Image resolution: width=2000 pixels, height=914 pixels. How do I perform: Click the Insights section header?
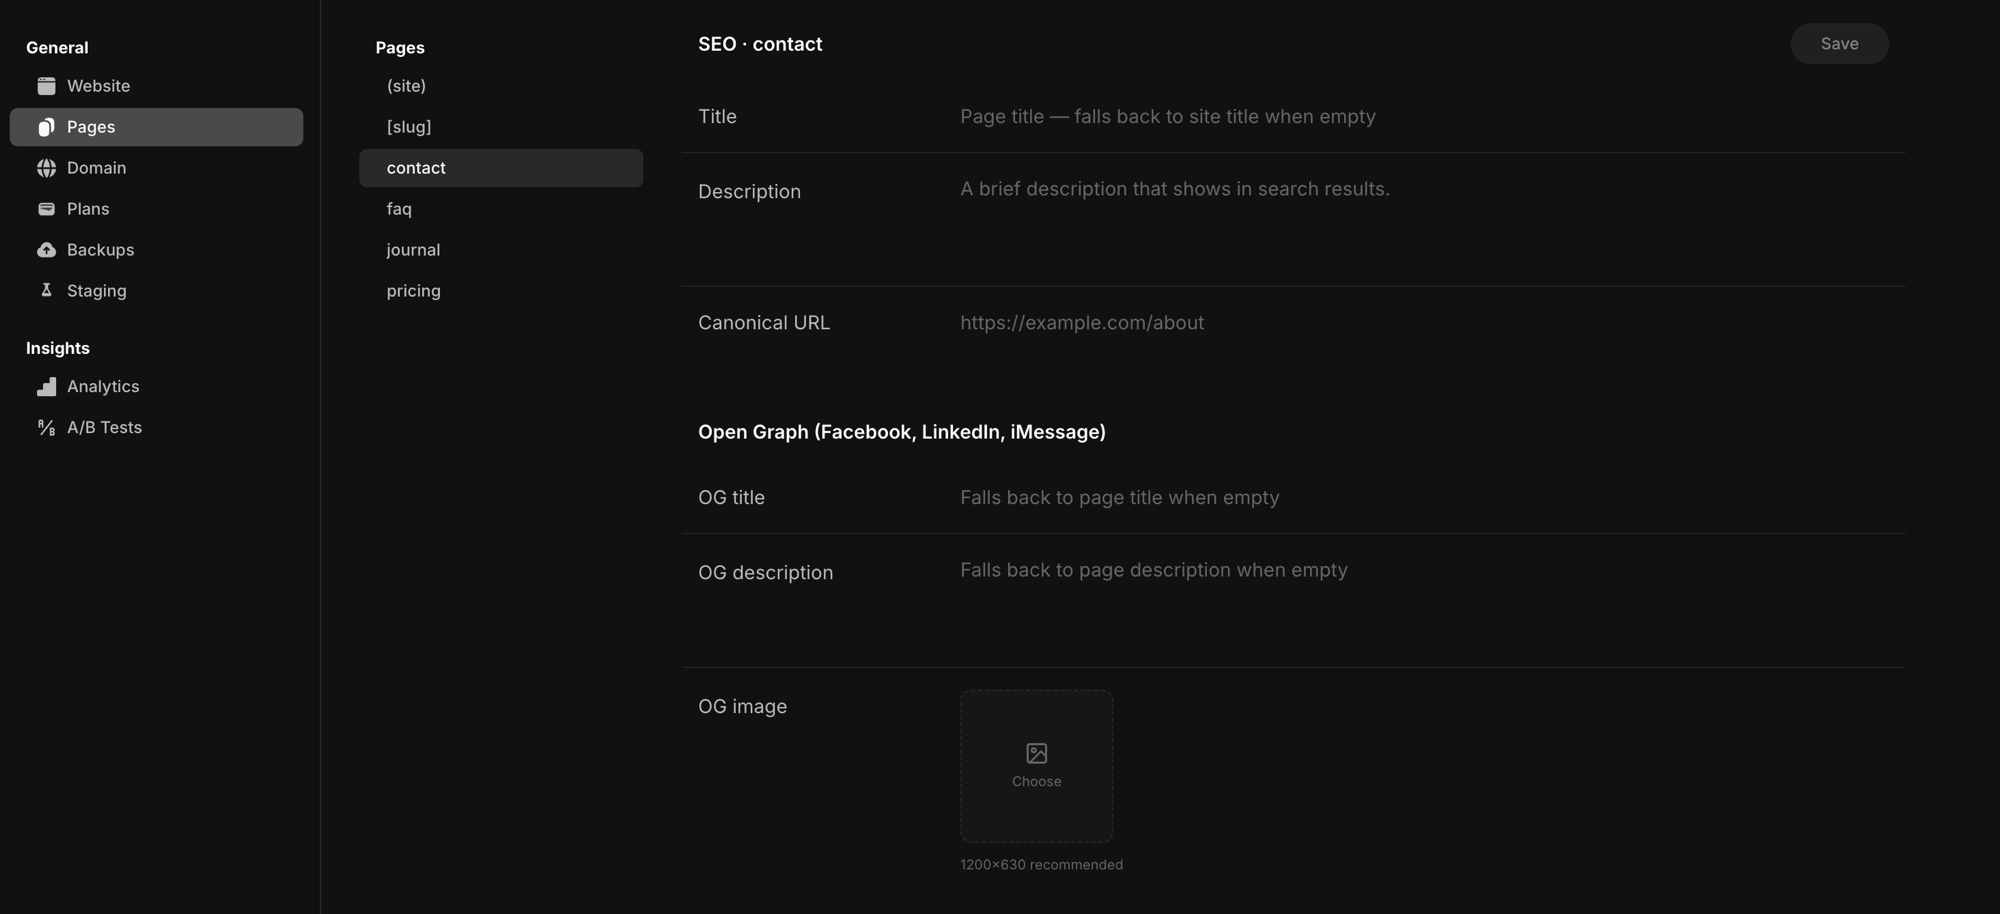[58, 348]
